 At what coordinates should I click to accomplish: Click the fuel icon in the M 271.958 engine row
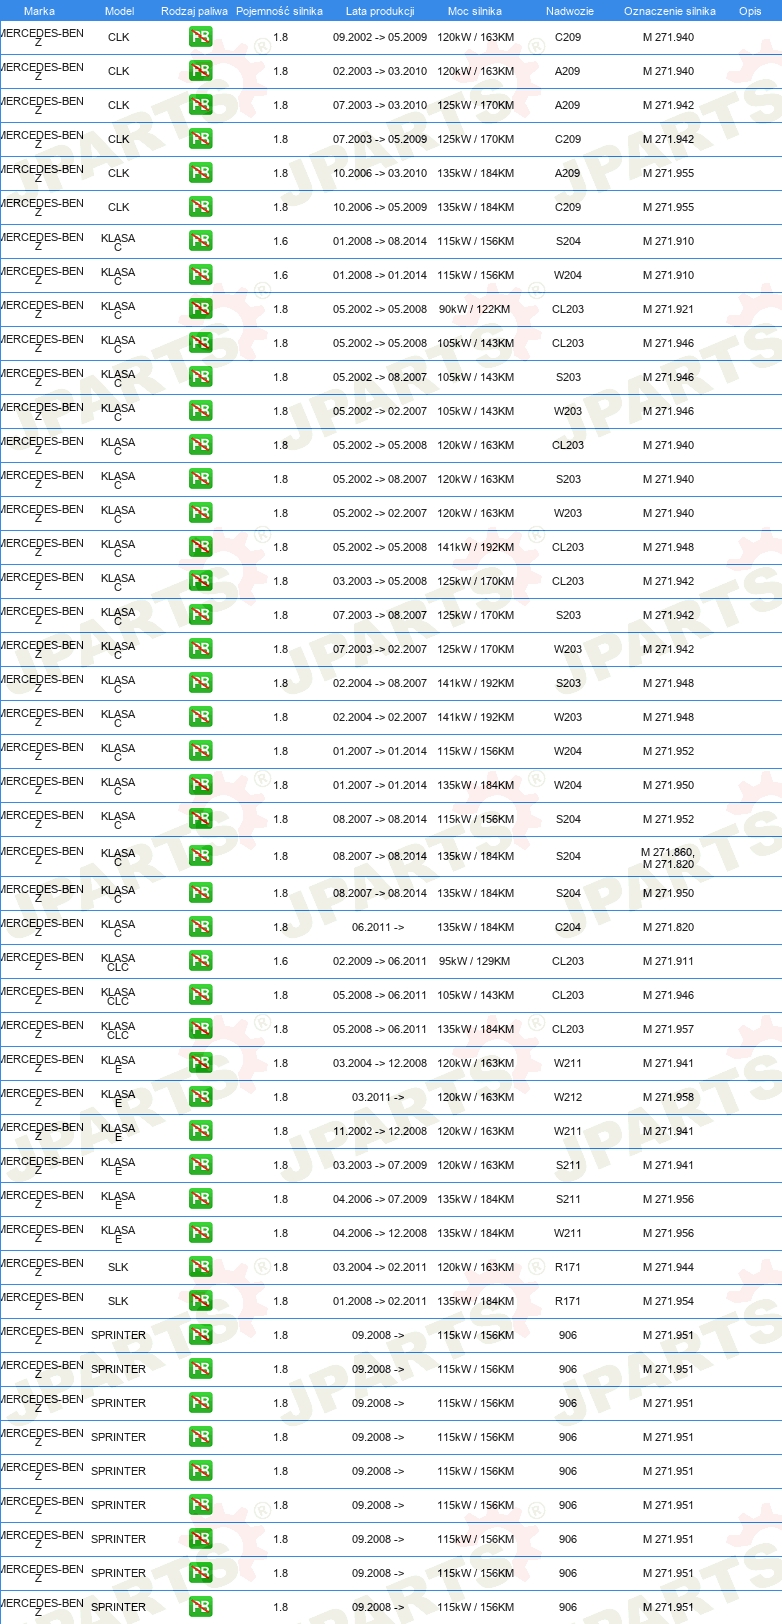coord(201,1097)
